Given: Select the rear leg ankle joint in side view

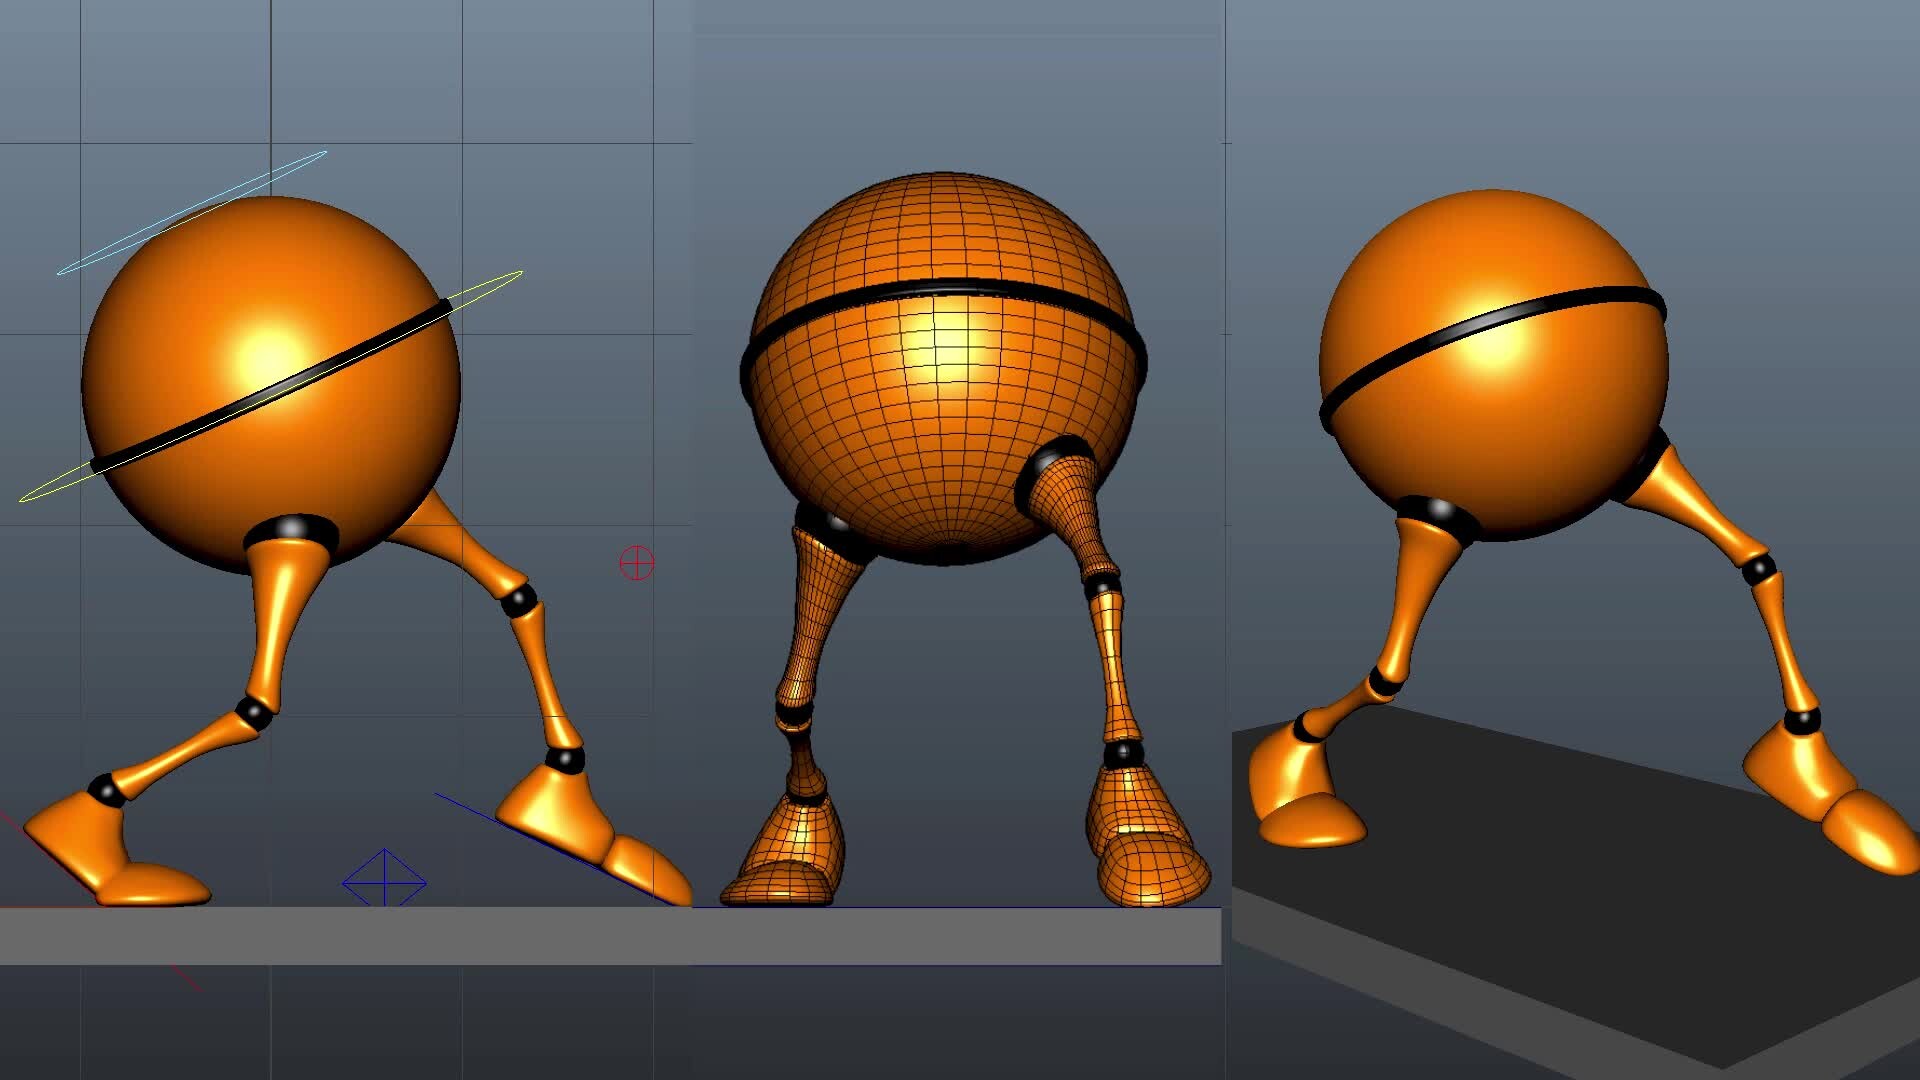Looking at the screenshot, I should click(565, 759).
